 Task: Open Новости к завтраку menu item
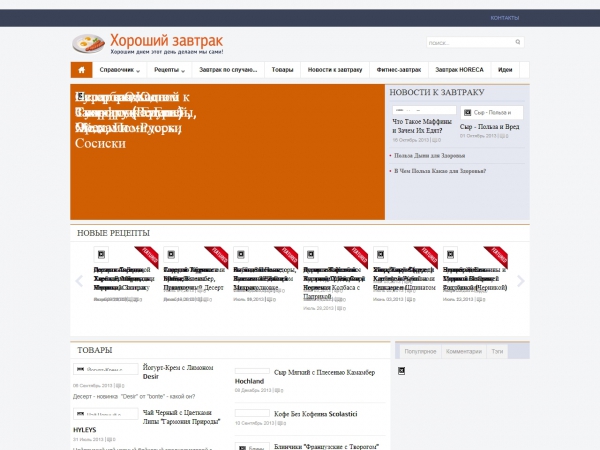coord(335,70)
